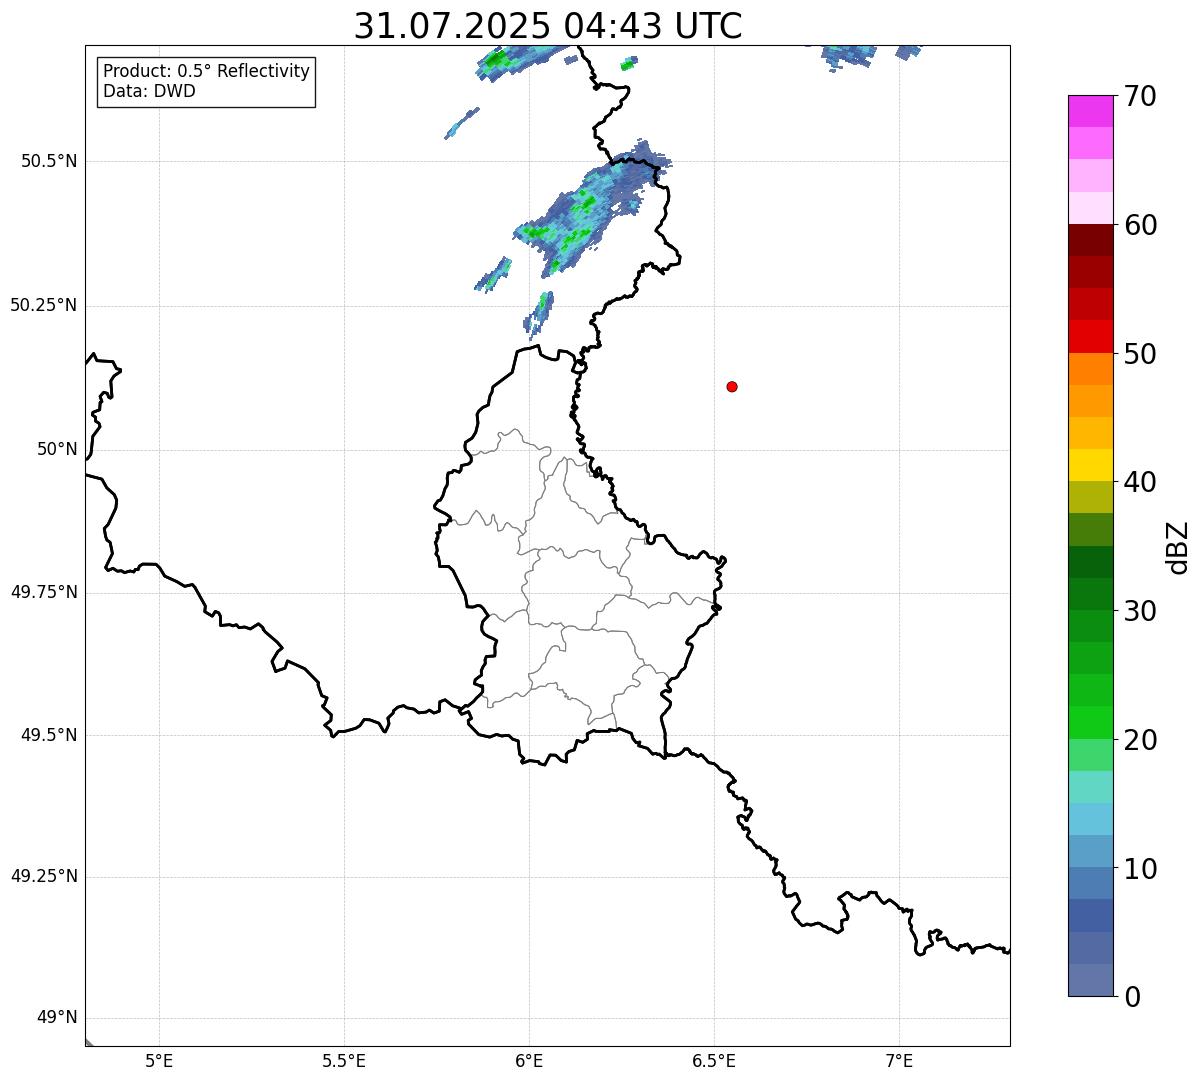Click the colorbar 60 tick label
1202x1081 pixels.
(x=1141, y=225)
